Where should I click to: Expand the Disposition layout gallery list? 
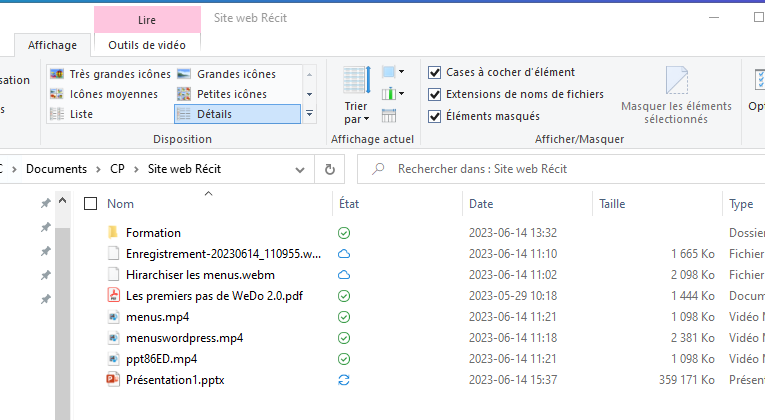coord(310,114)
